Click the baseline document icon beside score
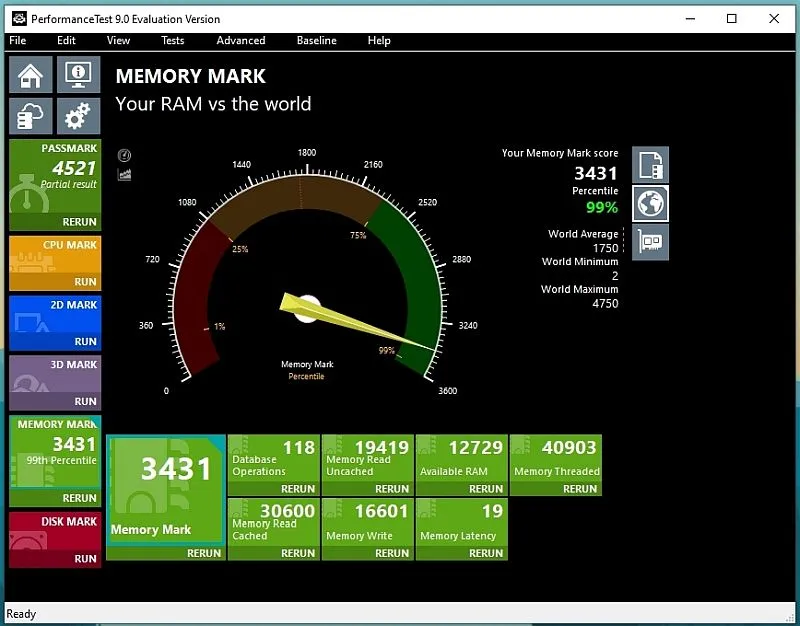 pyautogui.click(x=650, y=165)
